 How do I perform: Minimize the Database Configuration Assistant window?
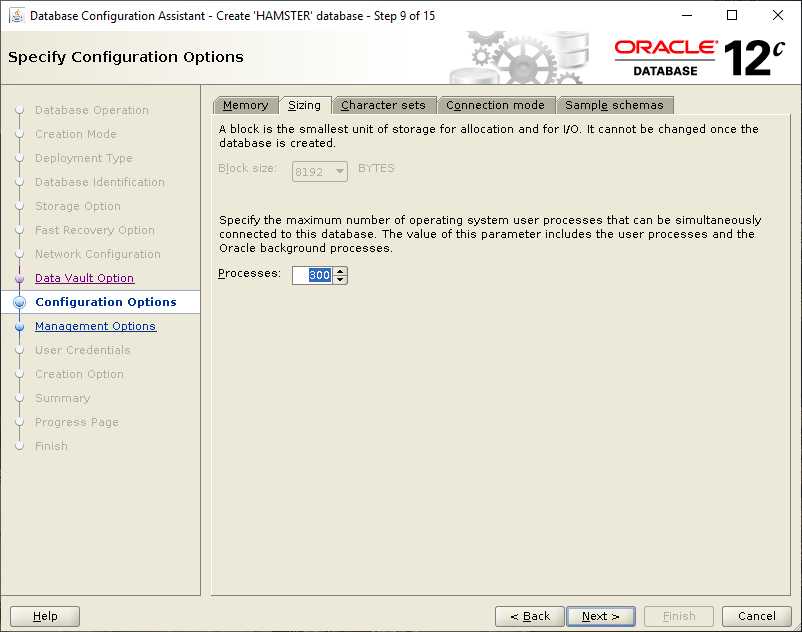point(687,15)
